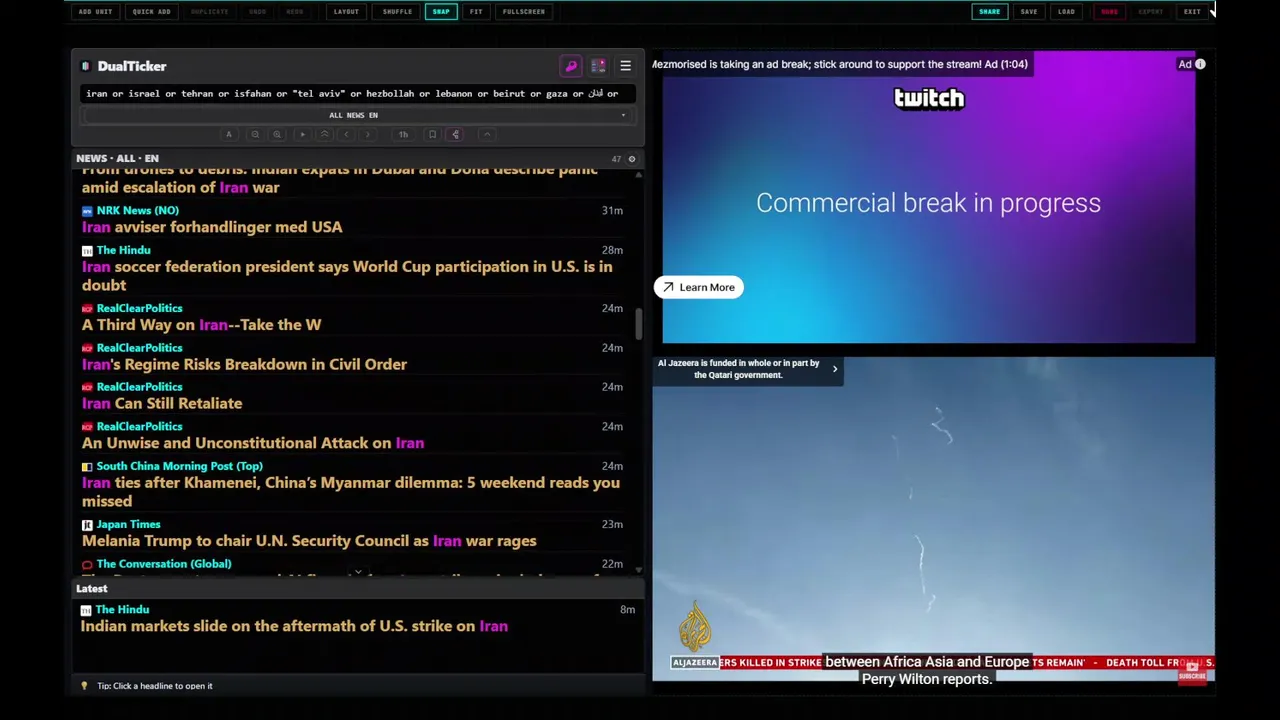The image size is (1280, 720).
Task: Click the 1h time range button
Action: pyautogui.click(x=403, y=134)
